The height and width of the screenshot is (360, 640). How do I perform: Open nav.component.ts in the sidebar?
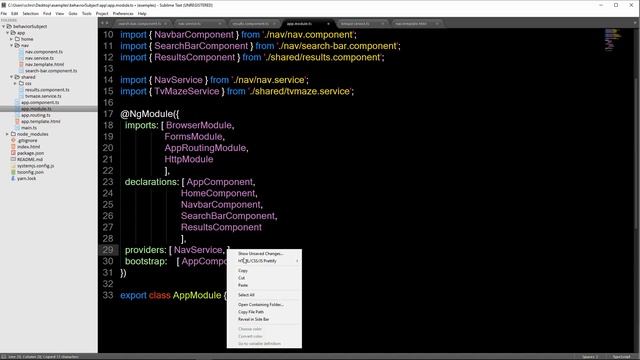(44, 52)
